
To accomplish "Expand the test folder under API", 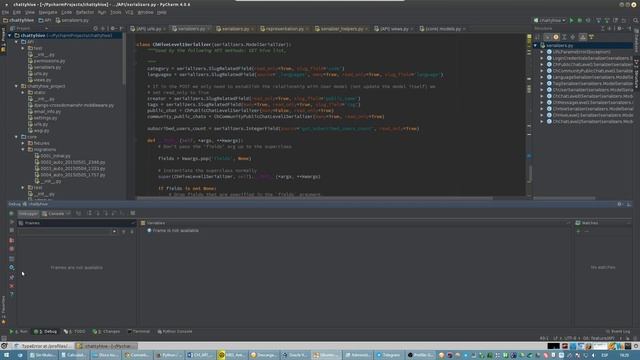I will [23, 48].
